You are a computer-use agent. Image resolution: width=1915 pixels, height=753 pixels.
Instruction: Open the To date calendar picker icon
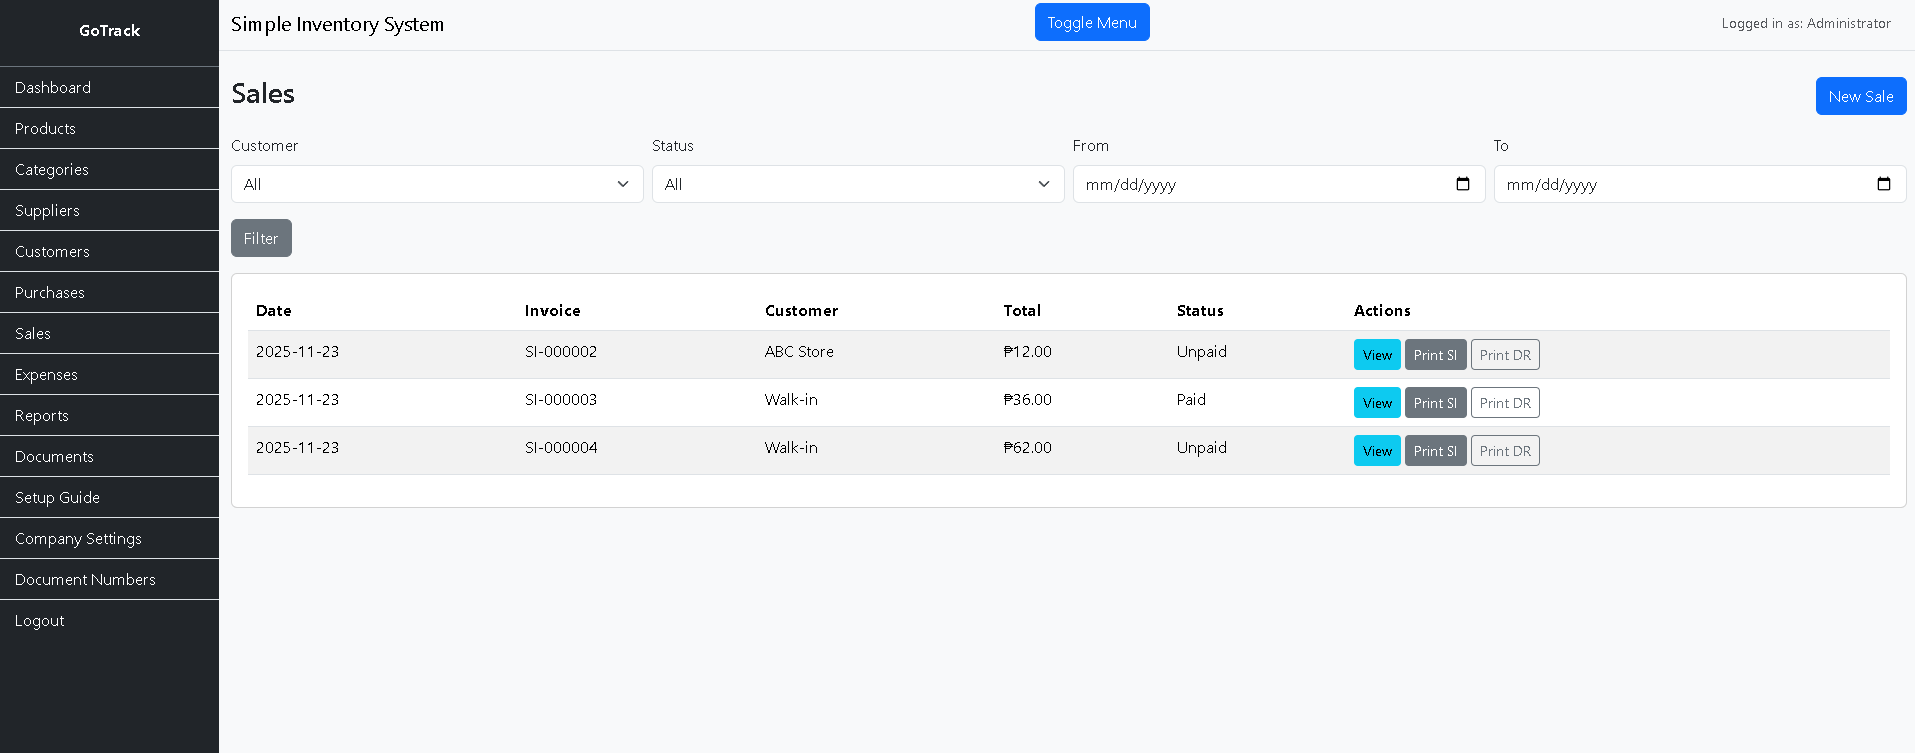click(1884, 184)
